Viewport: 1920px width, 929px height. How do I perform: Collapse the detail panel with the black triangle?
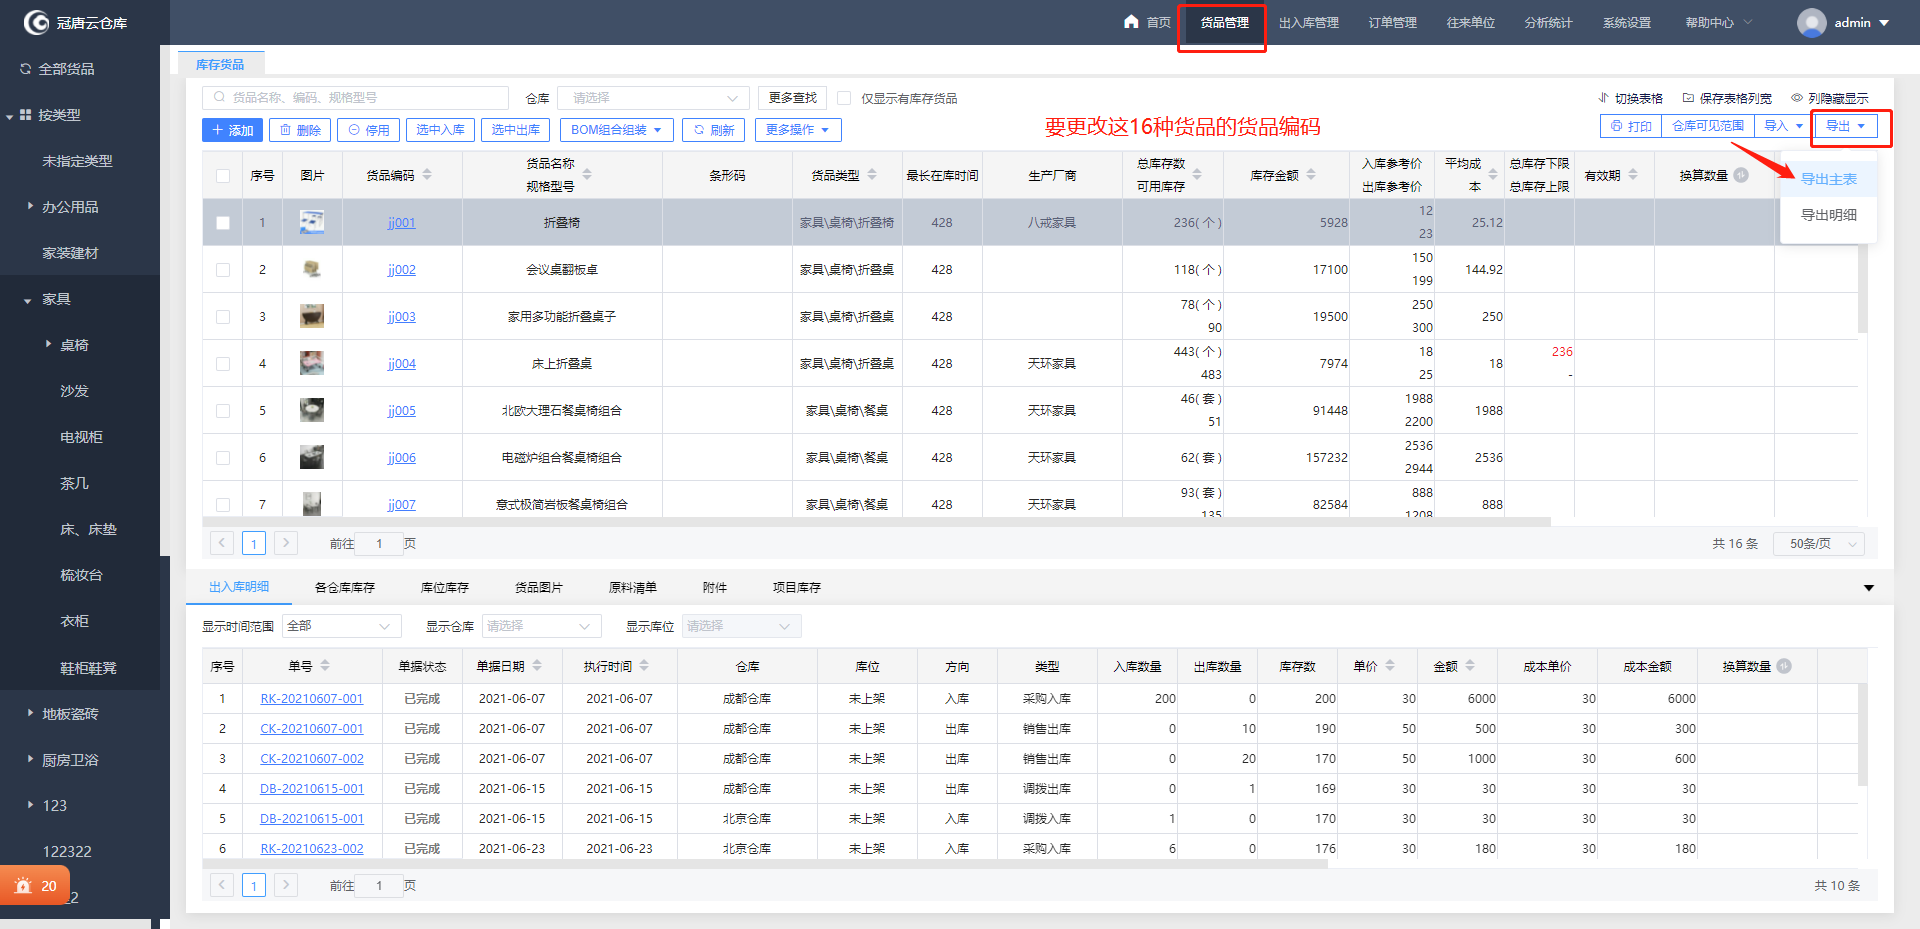[x=1868, y=588]
